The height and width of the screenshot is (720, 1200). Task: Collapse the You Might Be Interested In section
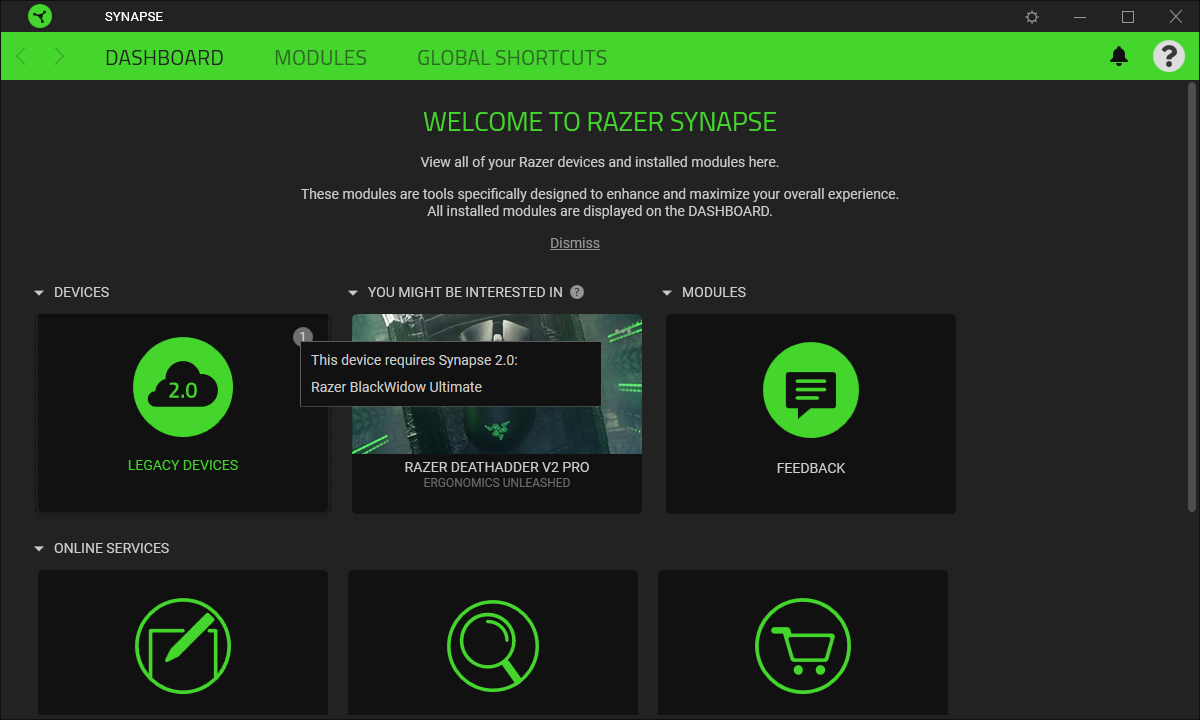click(x=353, y=293)
